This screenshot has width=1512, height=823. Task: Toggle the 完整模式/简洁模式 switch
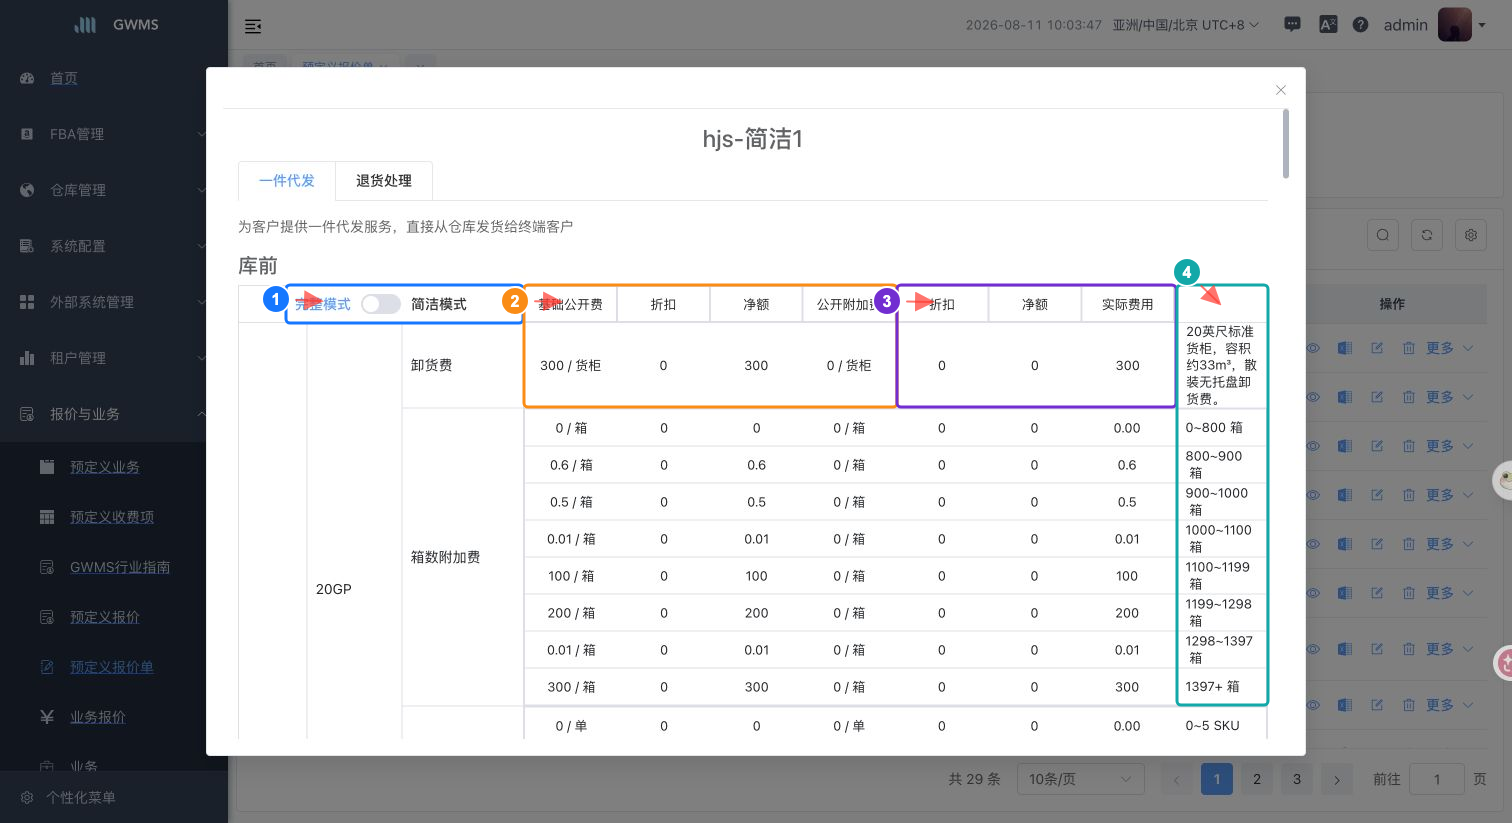[x=381, y=304]
